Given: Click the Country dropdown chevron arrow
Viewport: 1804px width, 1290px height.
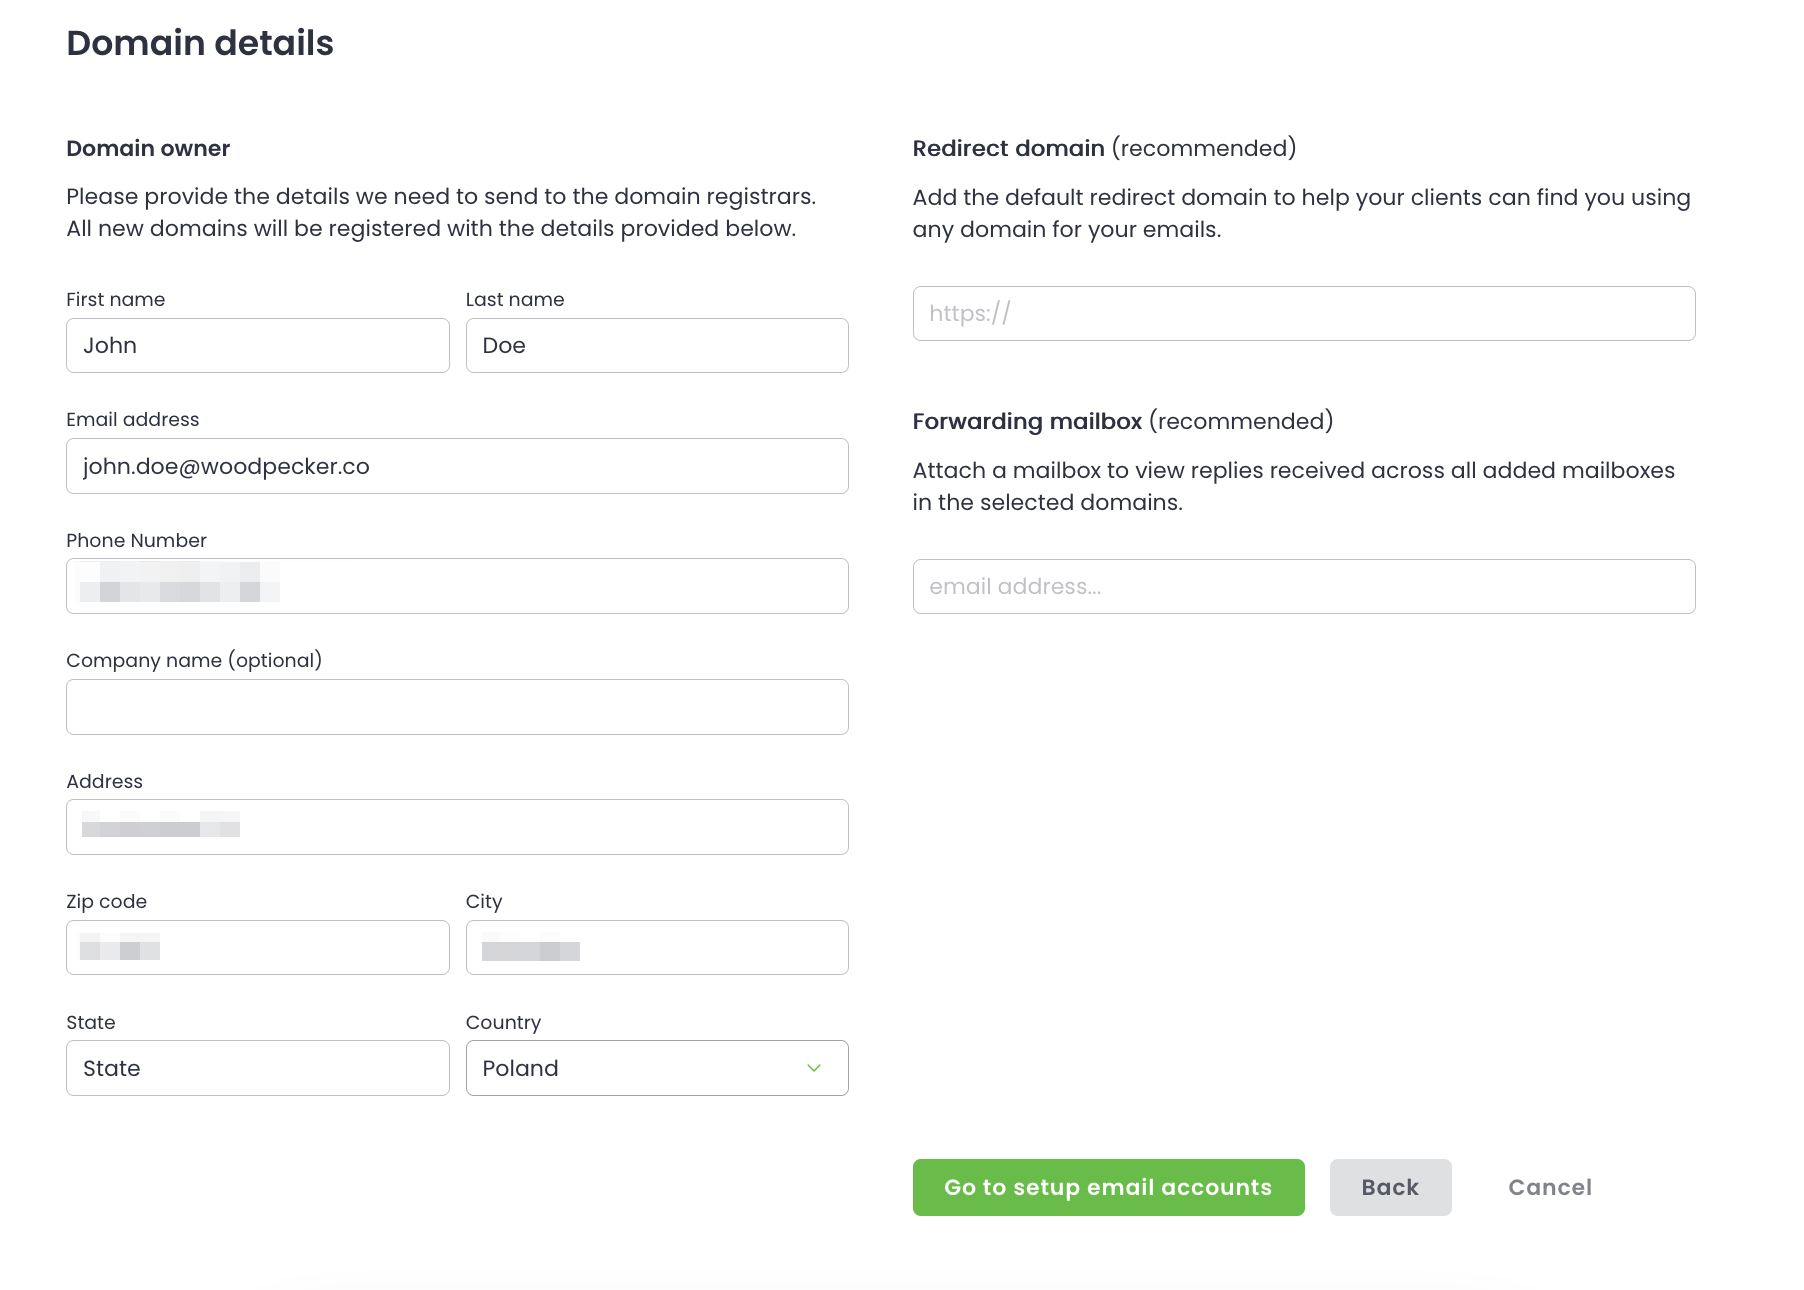Looking at the screenshot, I should (x=814, y=1068).
